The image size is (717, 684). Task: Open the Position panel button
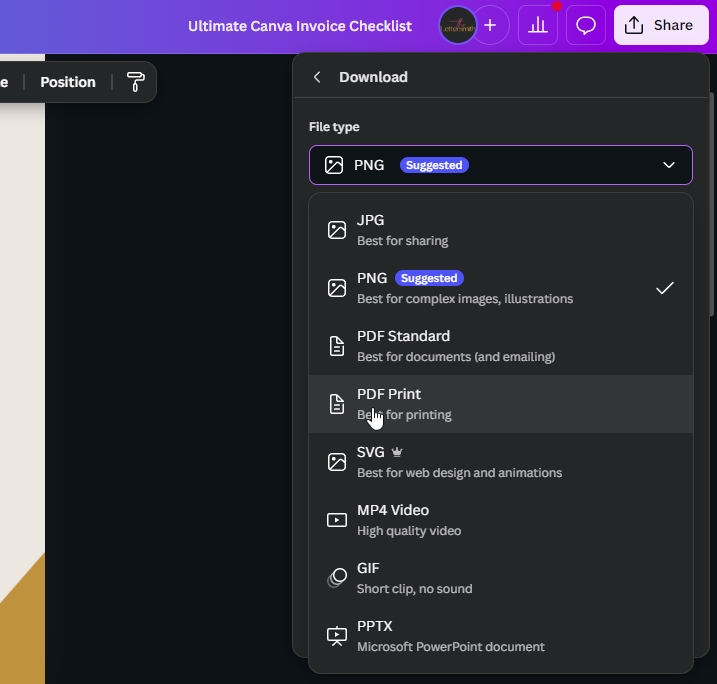coord(68,82)
